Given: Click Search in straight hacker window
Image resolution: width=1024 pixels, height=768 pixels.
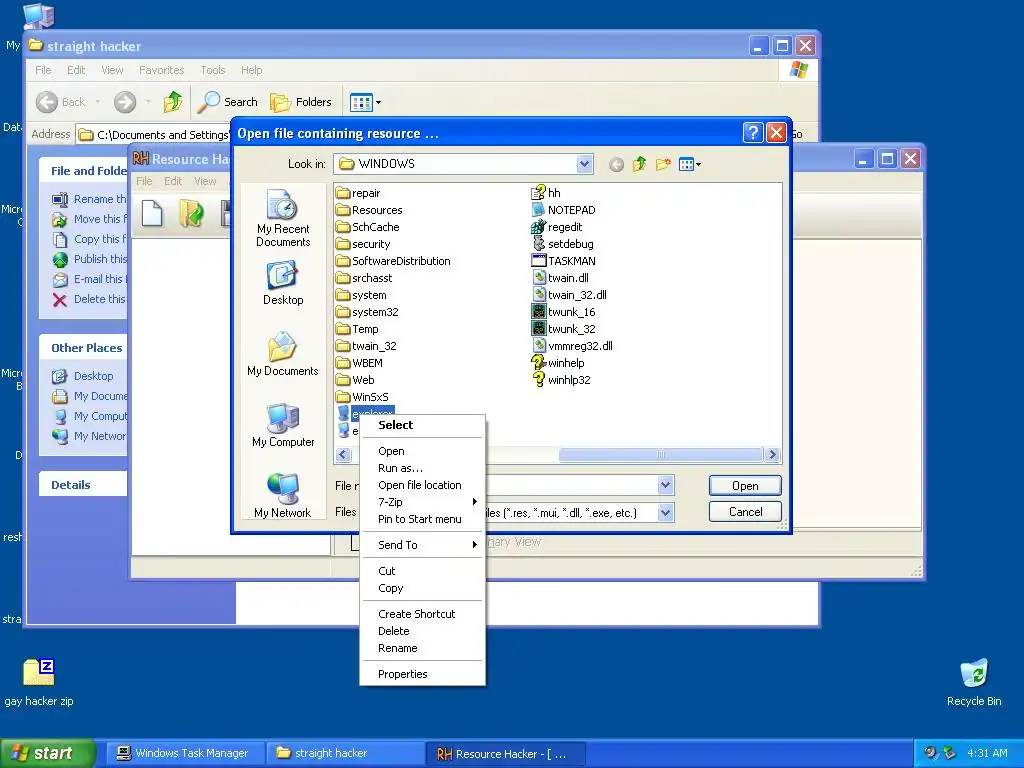Looking at the screenshot, I should pyautogui.click(x=228, y=102).
